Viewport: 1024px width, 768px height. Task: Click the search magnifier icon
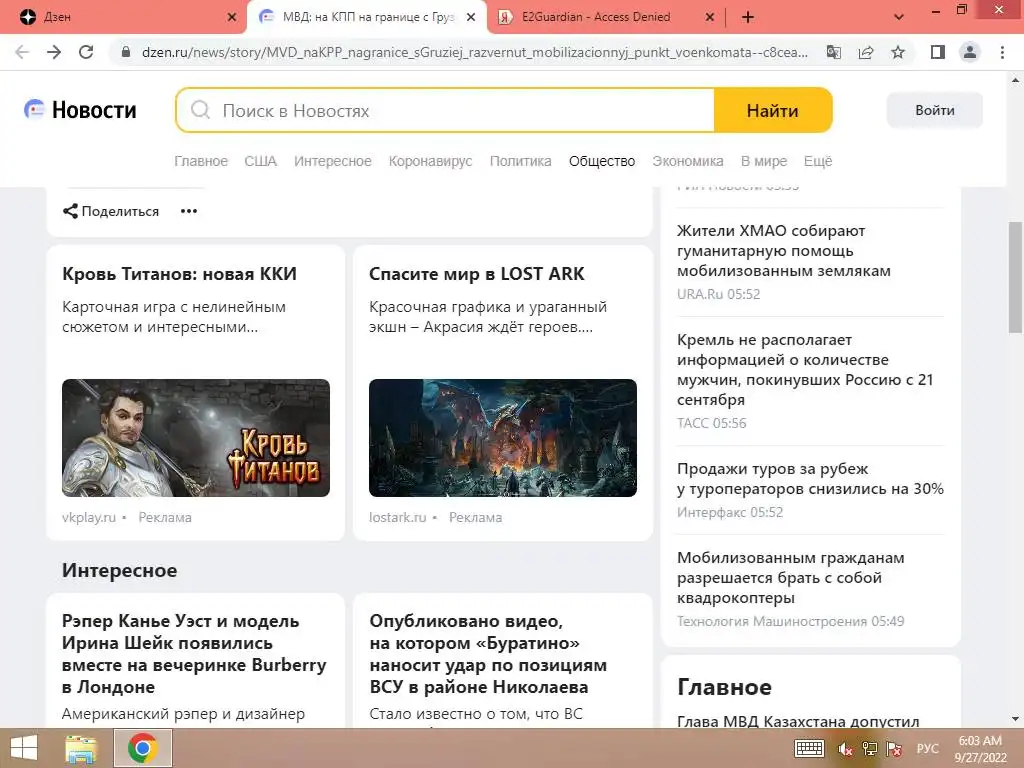[x=200, y=110]
